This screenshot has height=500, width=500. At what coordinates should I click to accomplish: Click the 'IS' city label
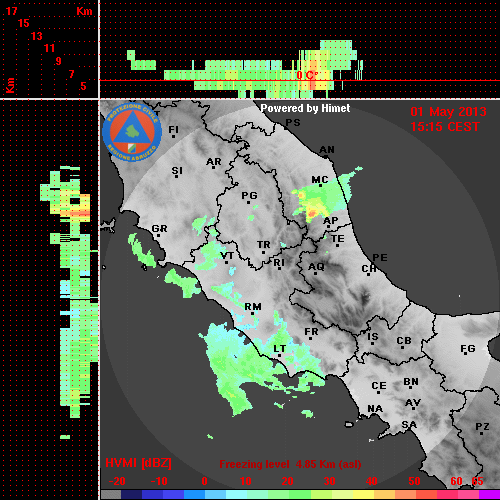[373, 337]
